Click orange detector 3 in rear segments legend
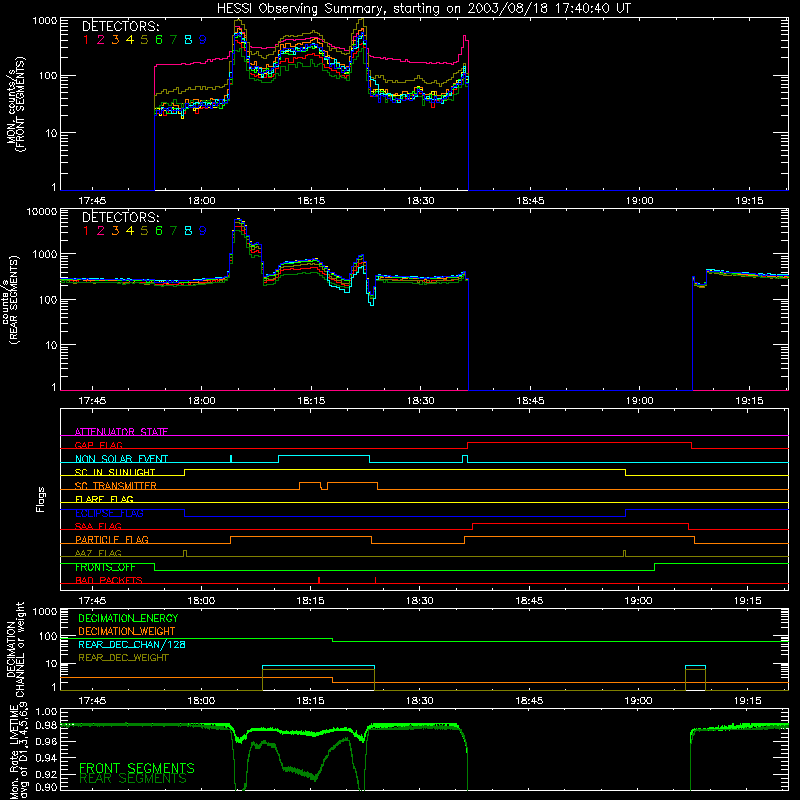Viewport: 800px width, 800px height. pos(115,231)
